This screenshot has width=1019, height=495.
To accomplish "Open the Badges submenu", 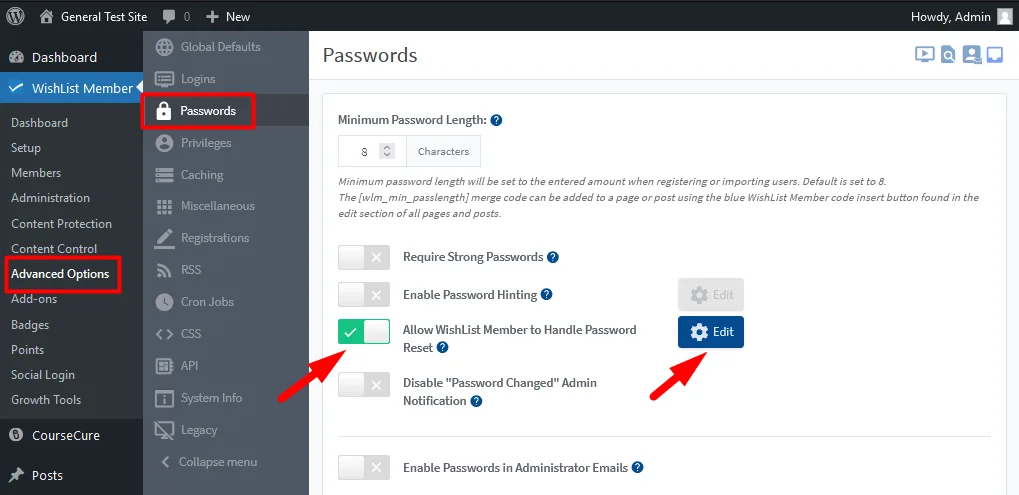I will 30,324.
